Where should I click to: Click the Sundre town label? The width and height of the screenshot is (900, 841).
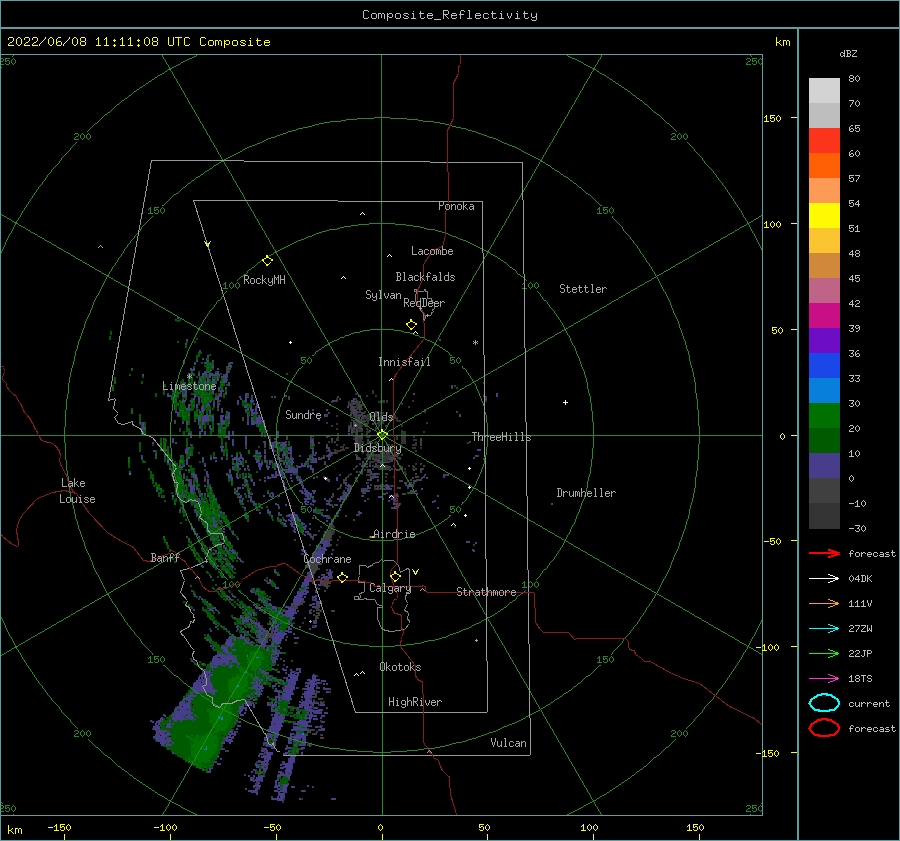[x=303, y=414]
